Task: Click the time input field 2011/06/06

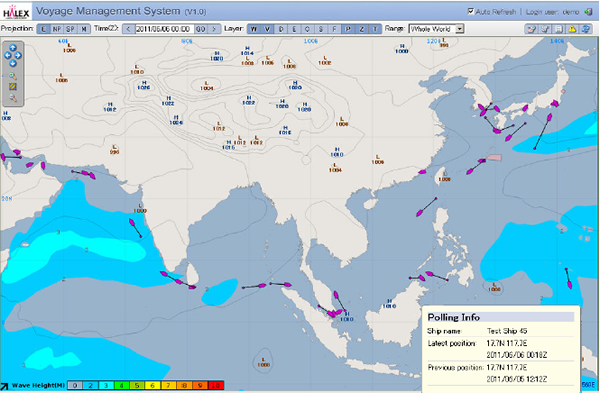Action: 165,29
